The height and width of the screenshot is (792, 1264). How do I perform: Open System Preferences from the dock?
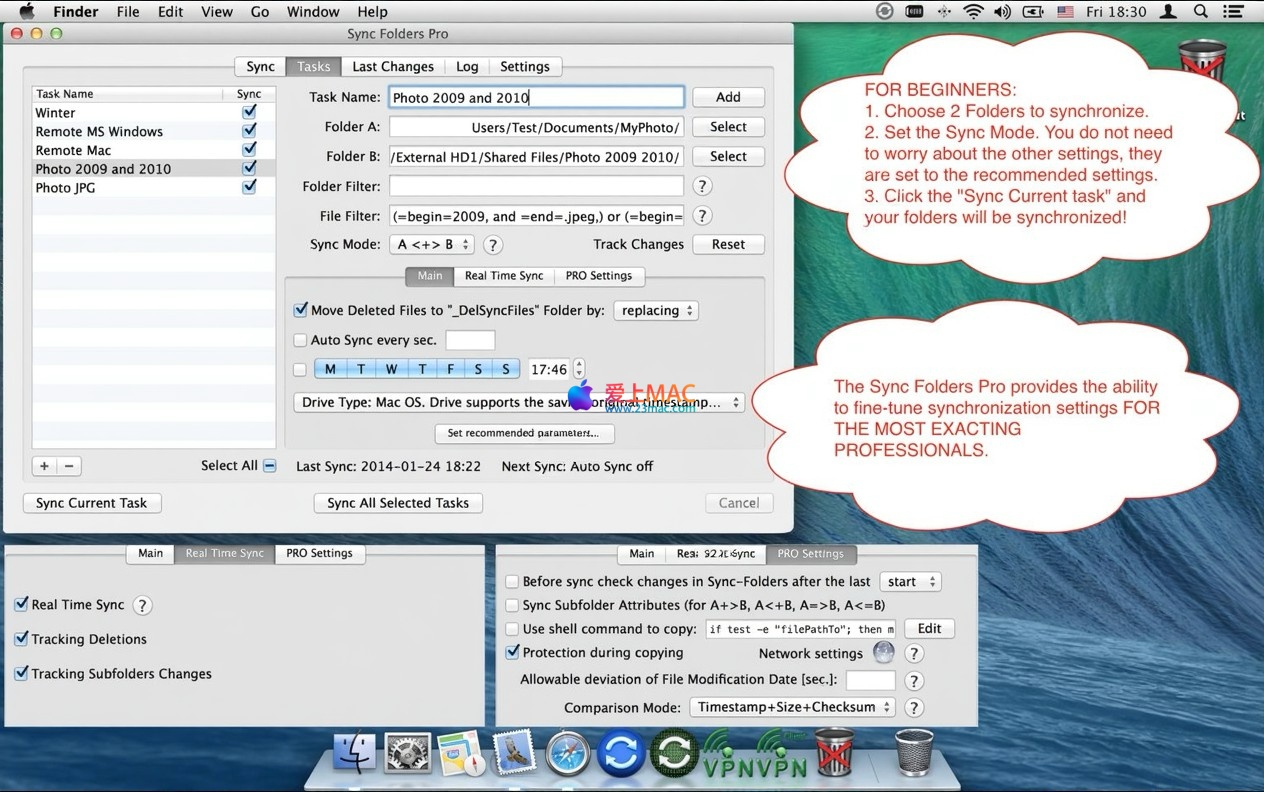point(408,754)
